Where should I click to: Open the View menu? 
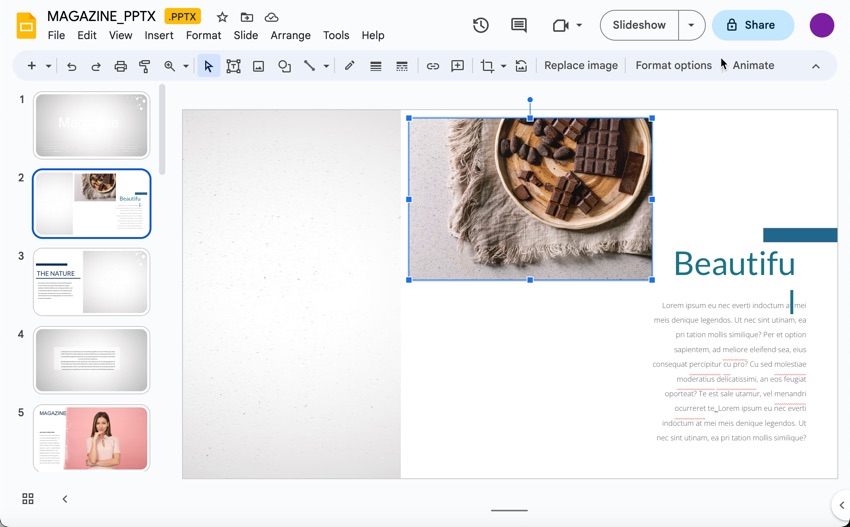120,35
